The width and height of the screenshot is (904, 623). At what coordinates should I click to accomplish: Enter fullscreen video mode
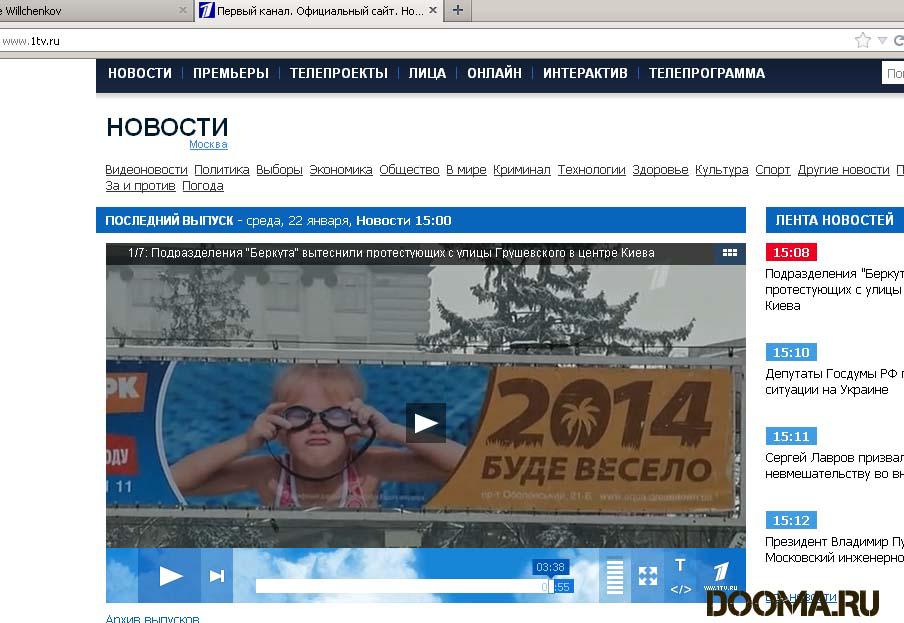648,576
